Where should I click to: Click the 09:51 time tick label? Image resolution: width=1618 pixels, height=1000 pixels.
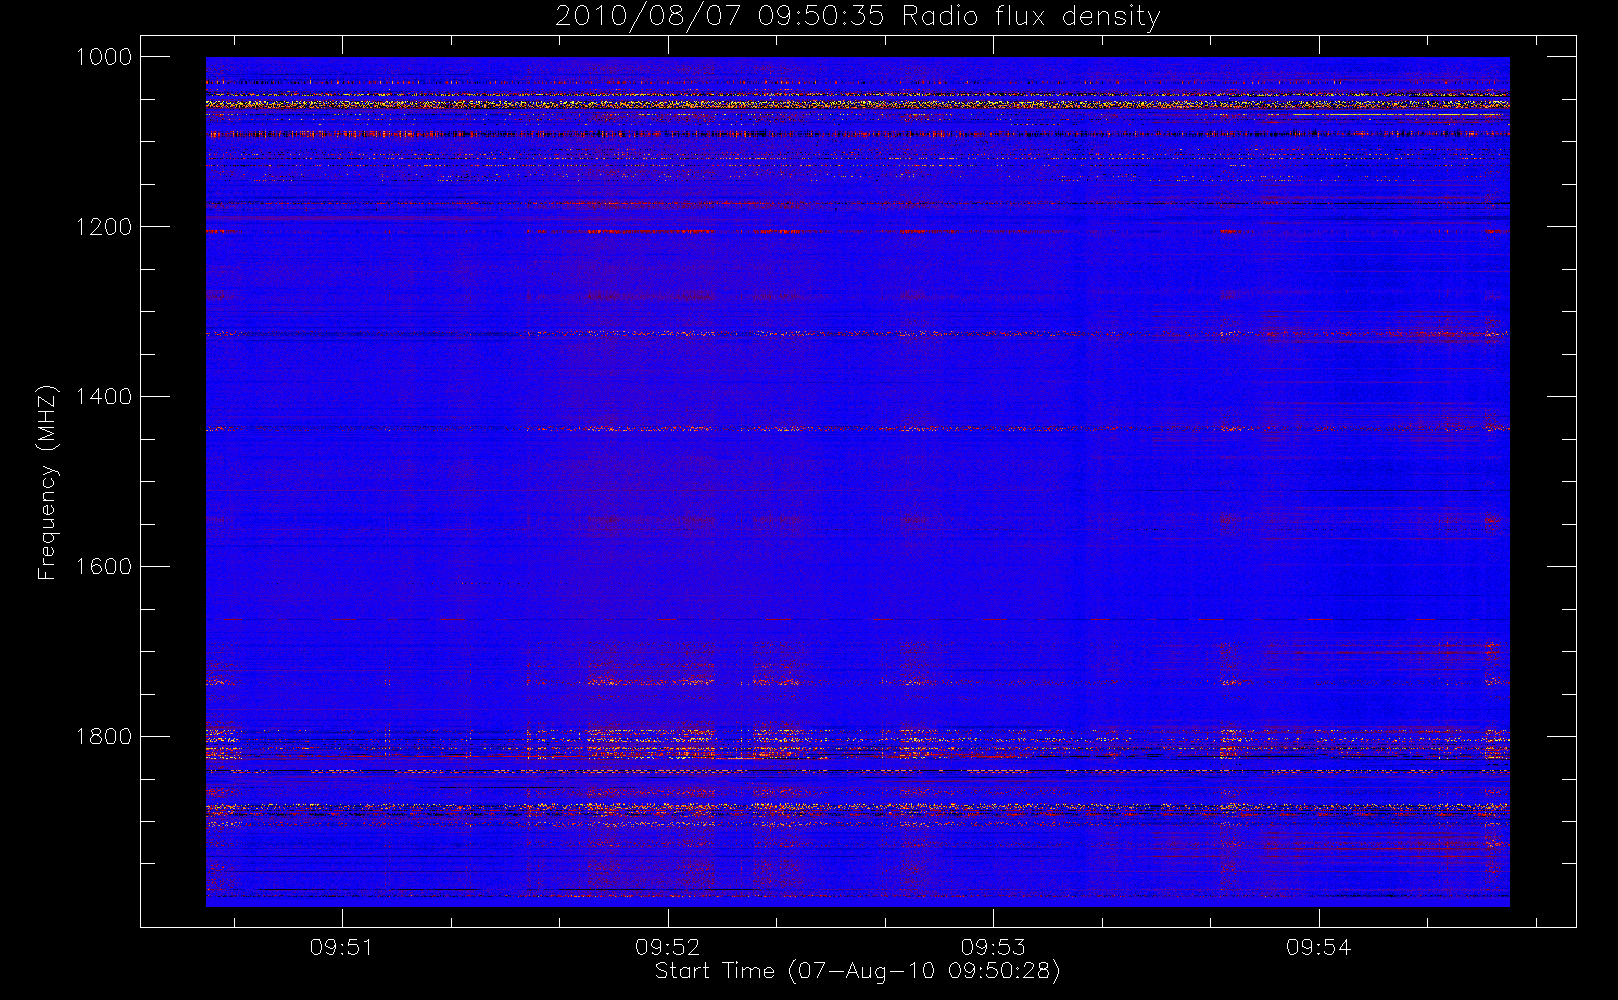[341, 947]
